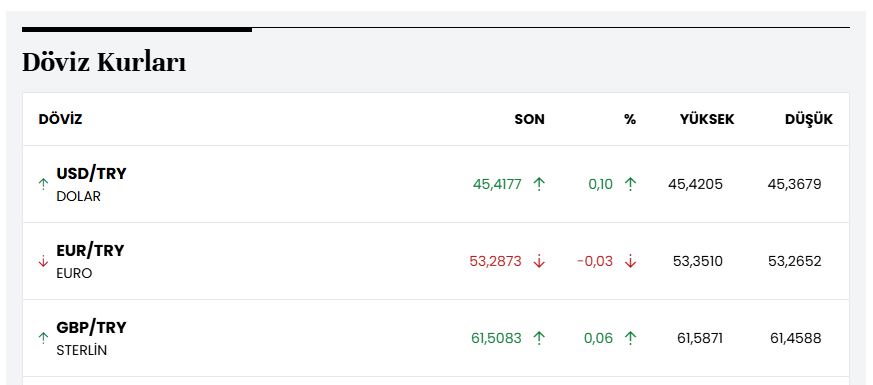Click the low value 53,2652
This screenshot has width=873, height=385.
(x=795, y=261)
